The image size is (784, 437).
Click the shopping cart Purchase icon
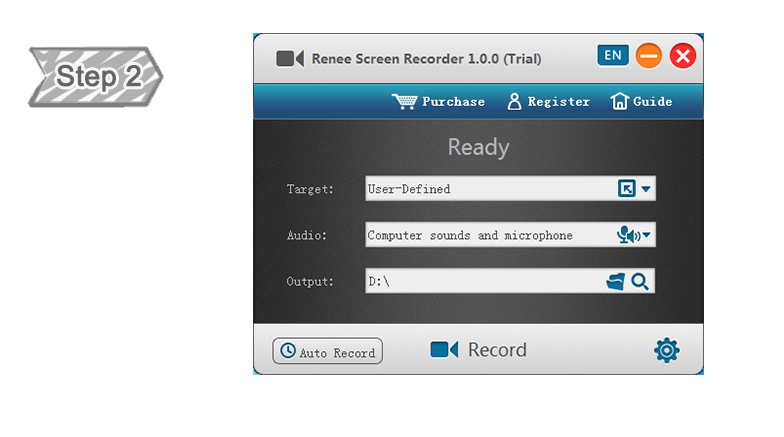click(404, 101)
